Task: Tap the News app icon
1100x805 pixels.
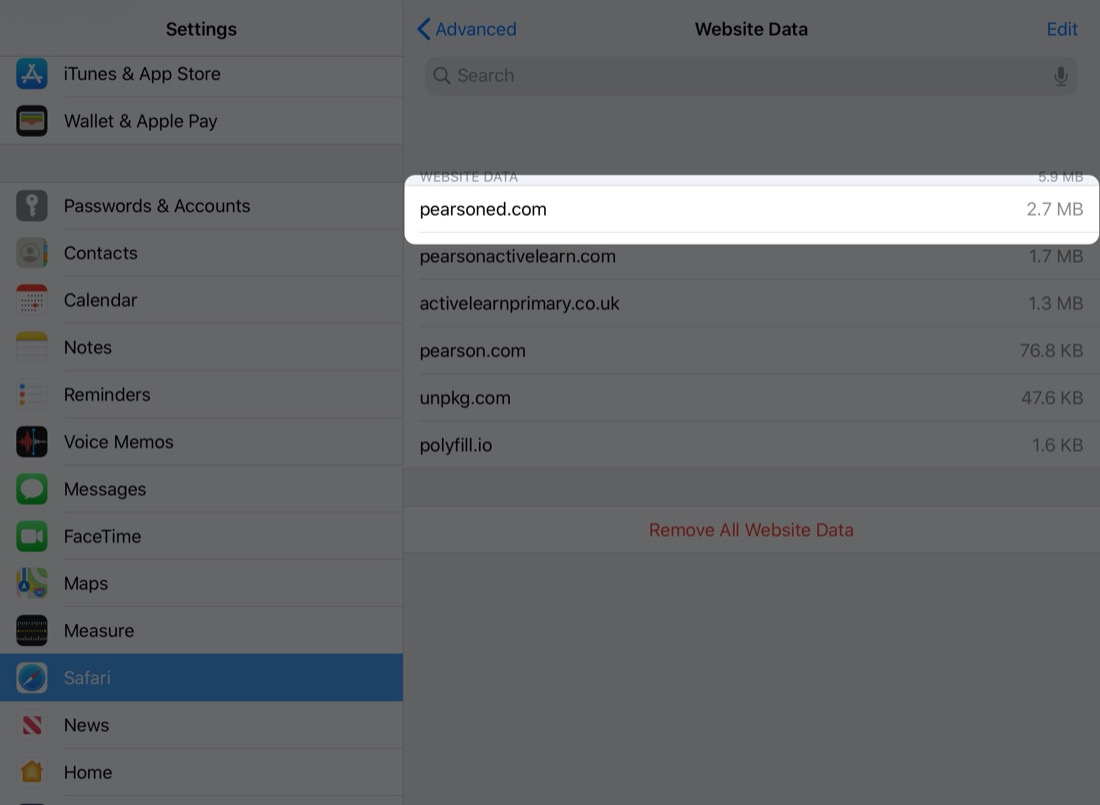Action: [x=32, y=725]
